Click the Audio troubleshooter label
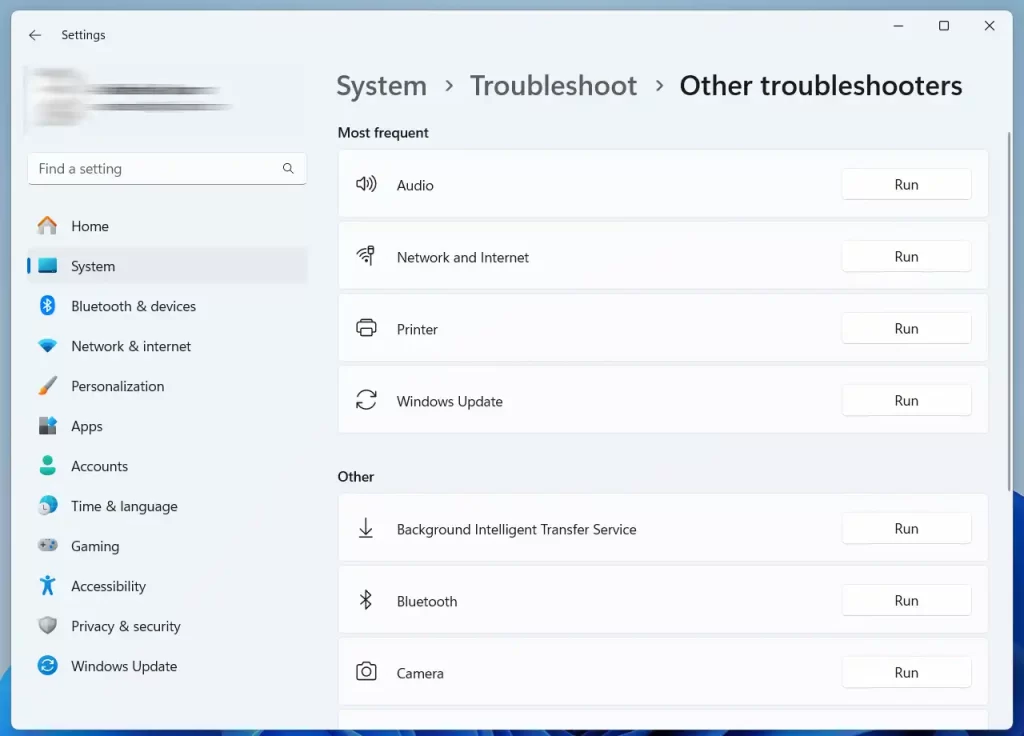 coord(415,185)
